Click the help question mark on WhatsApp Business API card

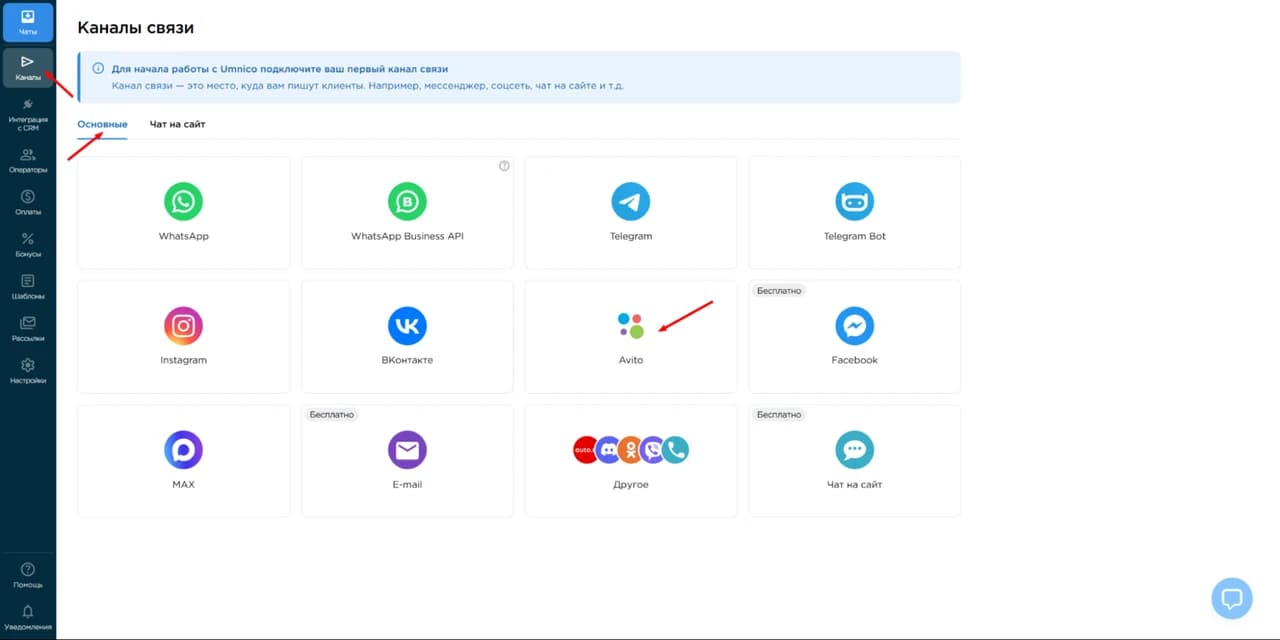(504, 166)
